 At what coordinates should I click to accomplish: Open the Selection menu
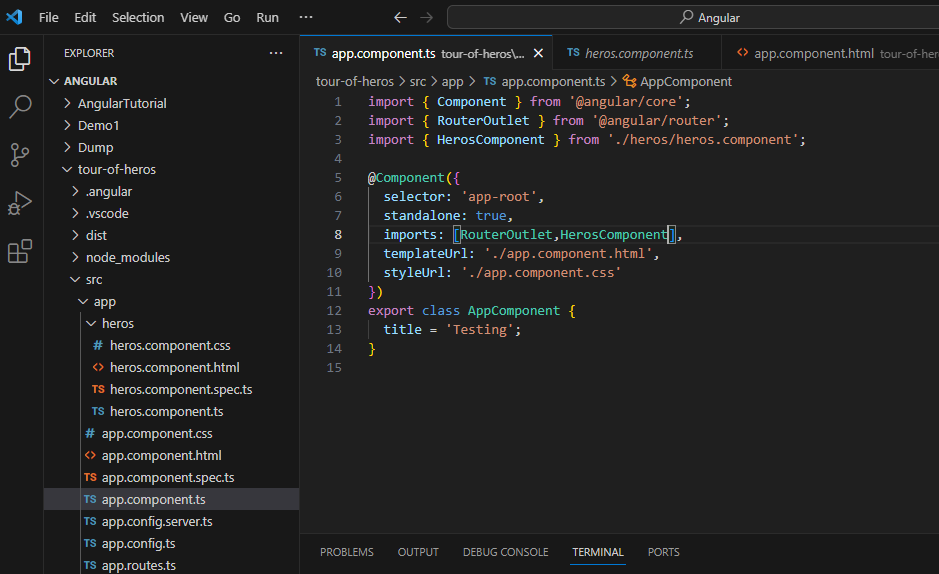[138, 17]
